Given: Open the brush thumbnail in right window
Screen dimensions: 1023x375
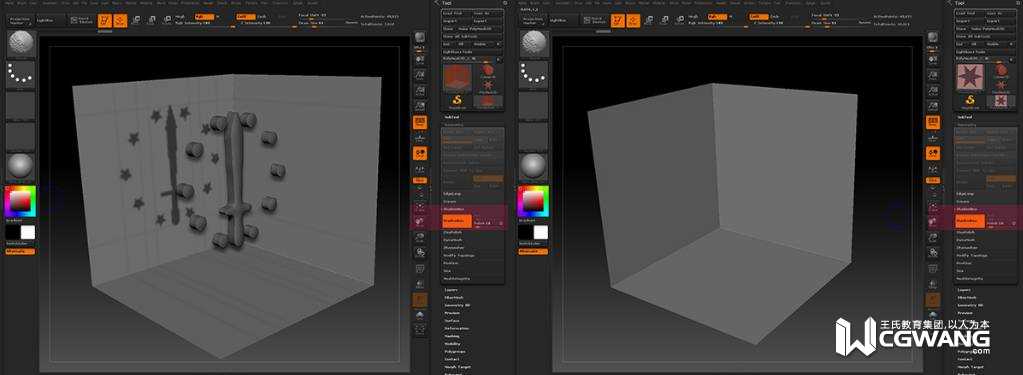Looking at the screenshot, I should pos(534,44).
